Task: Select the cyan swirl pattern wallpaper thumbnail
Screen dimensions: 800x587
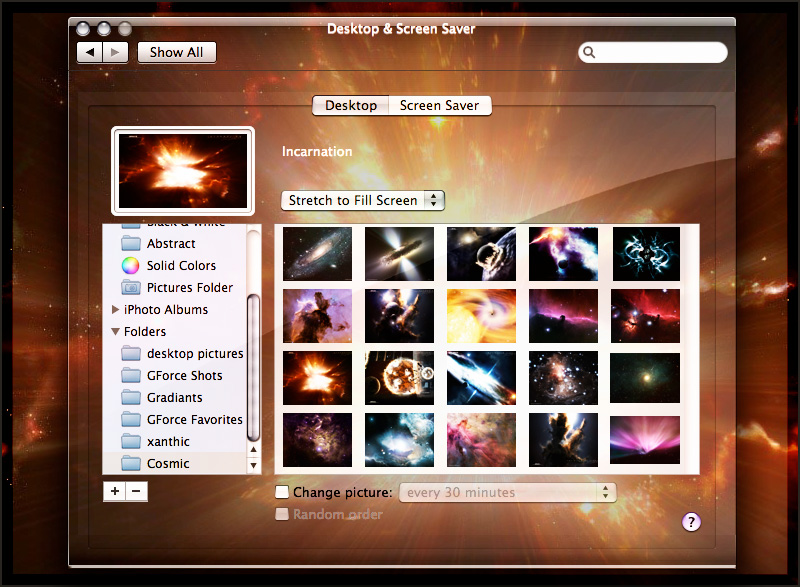Action: [x=646, y=254]
